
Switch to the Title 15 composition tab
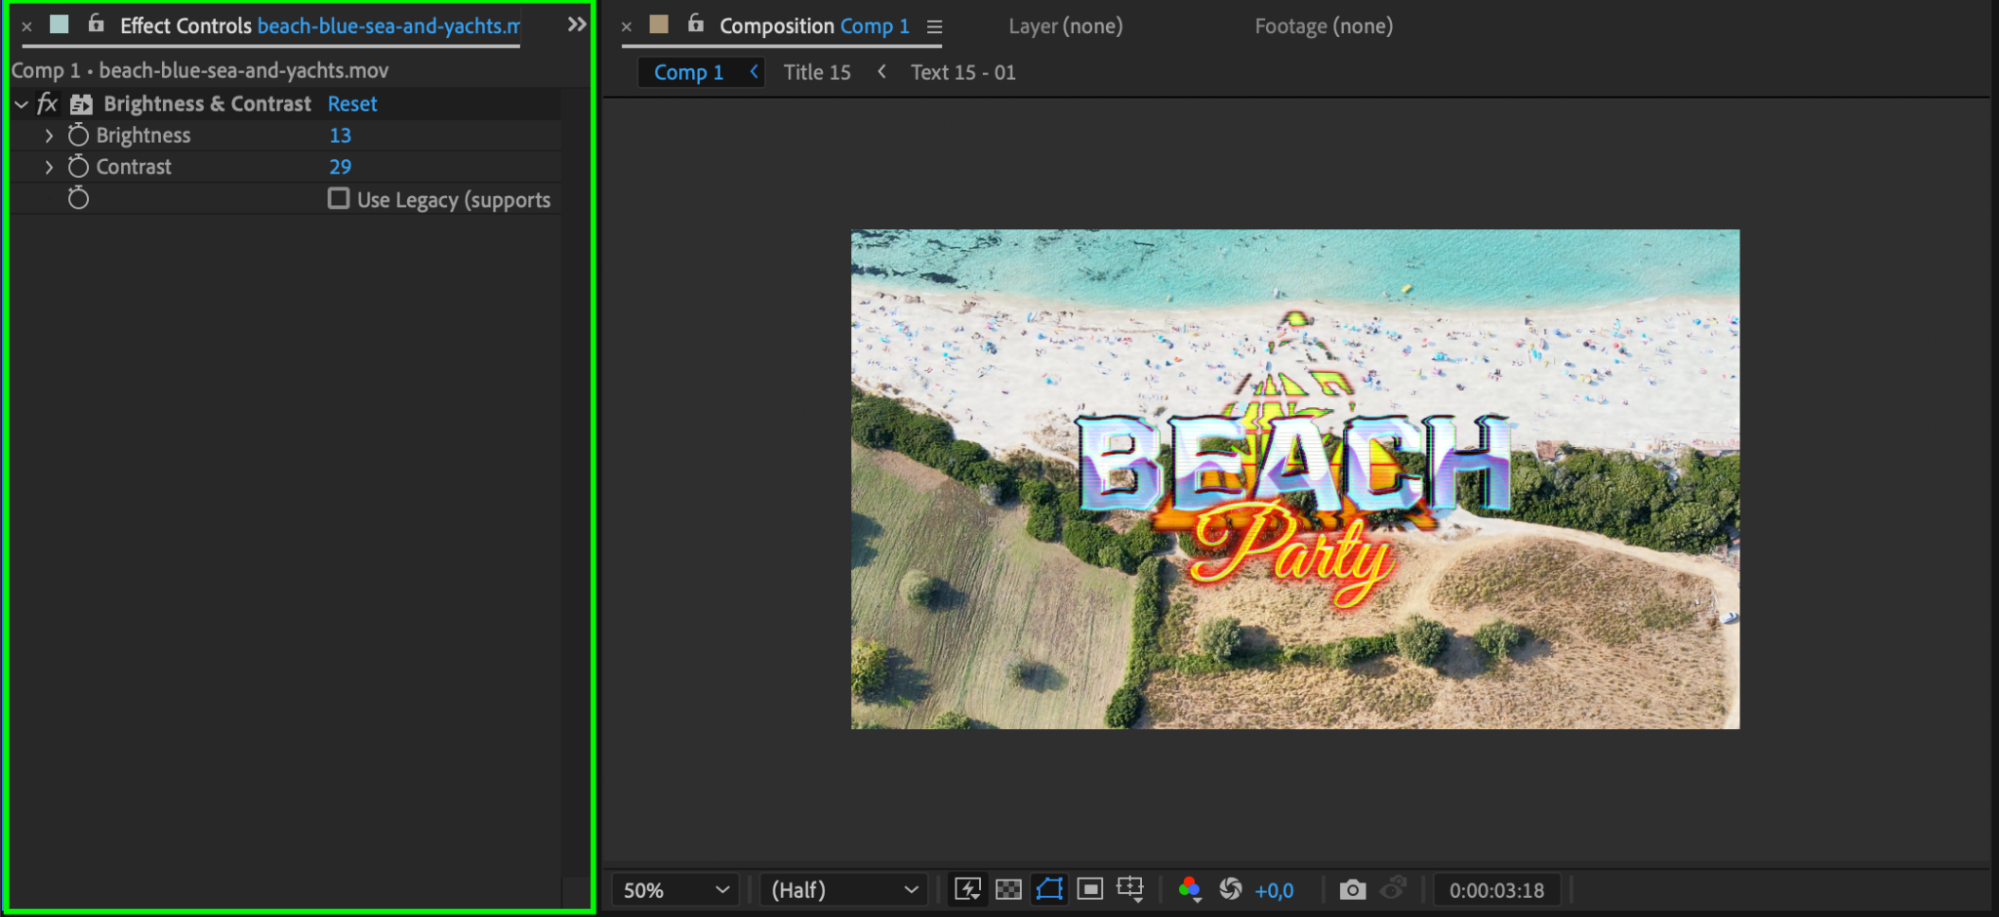pyautogui.click(x=816, y=72)
